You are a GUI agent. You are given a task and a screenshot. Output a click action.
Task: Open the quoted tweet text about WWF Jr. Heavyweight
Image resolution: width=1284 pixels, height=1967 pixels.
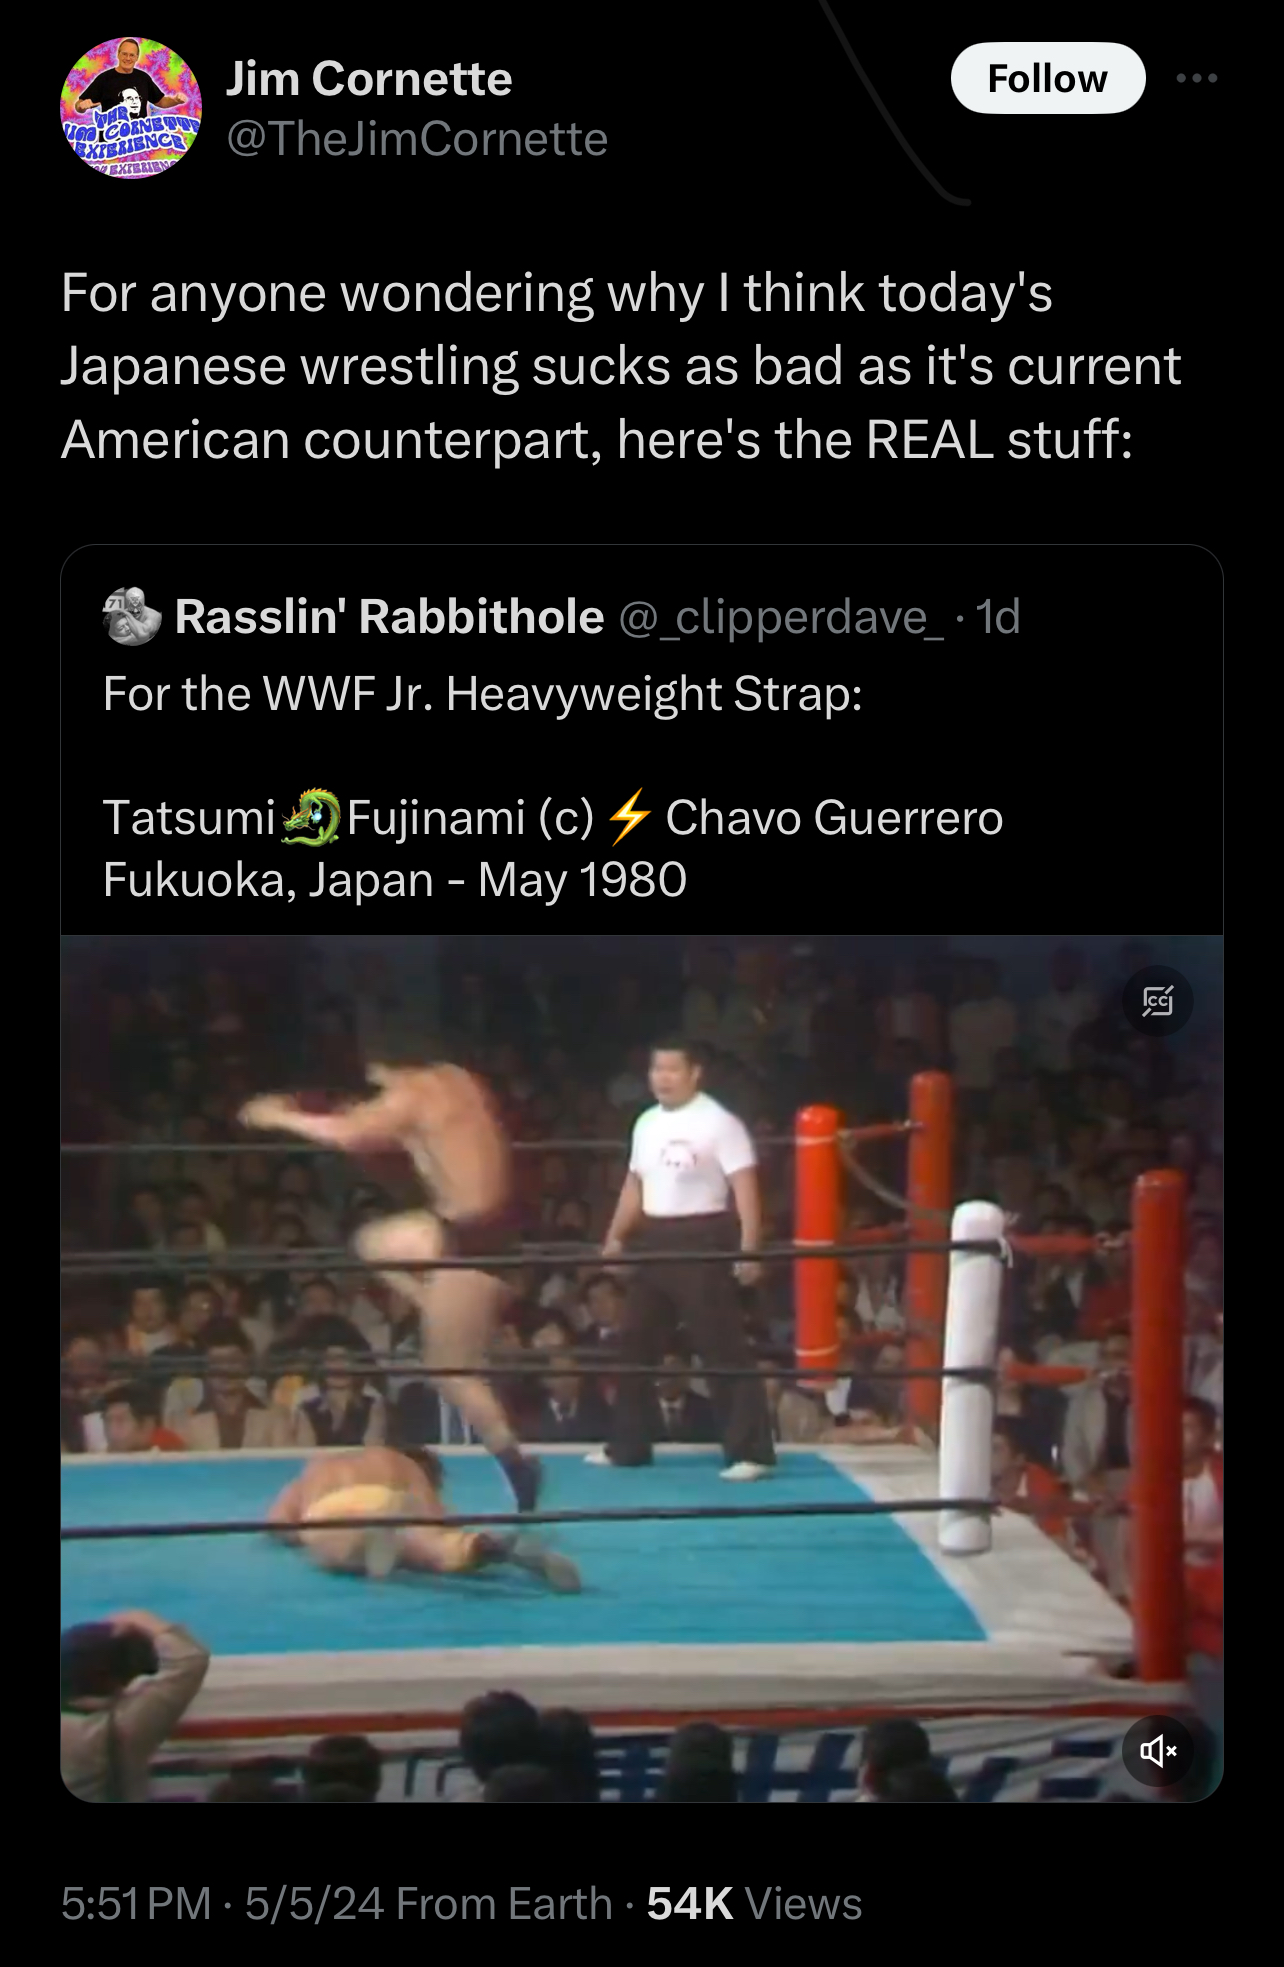(x=482, y=694)
